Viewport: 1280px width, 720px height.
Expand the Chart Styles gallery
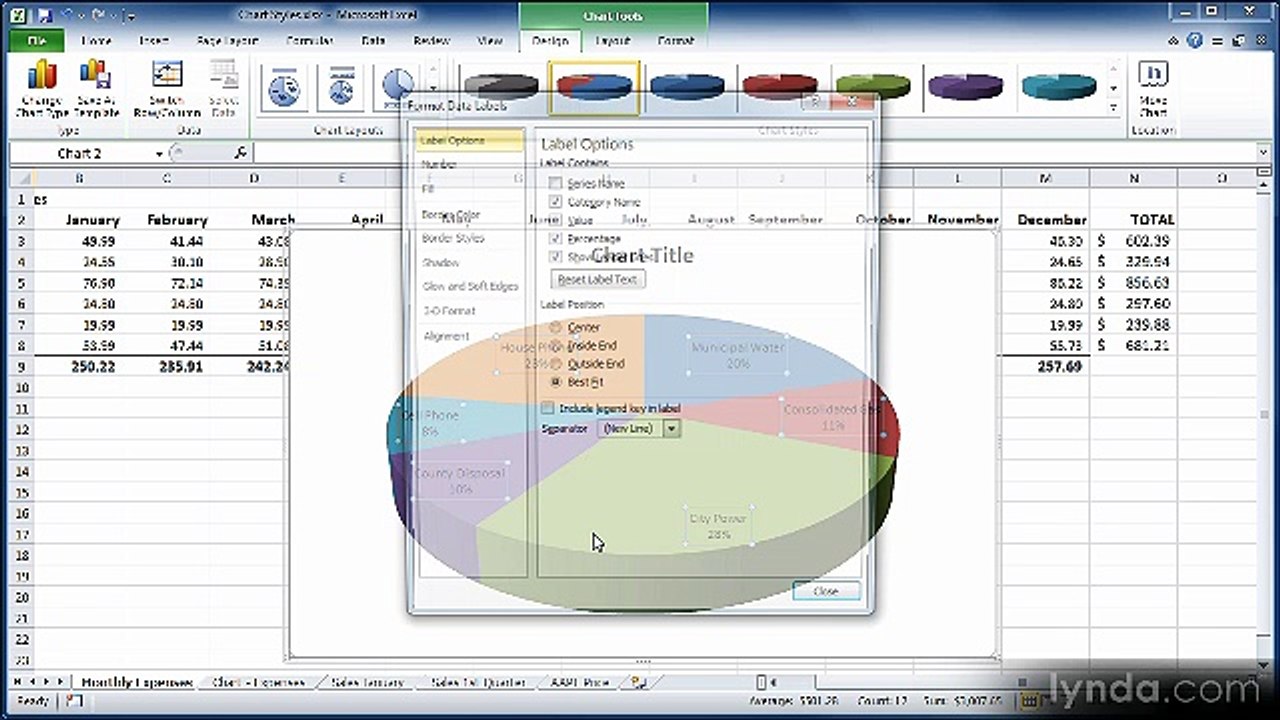click(1114, 106)
